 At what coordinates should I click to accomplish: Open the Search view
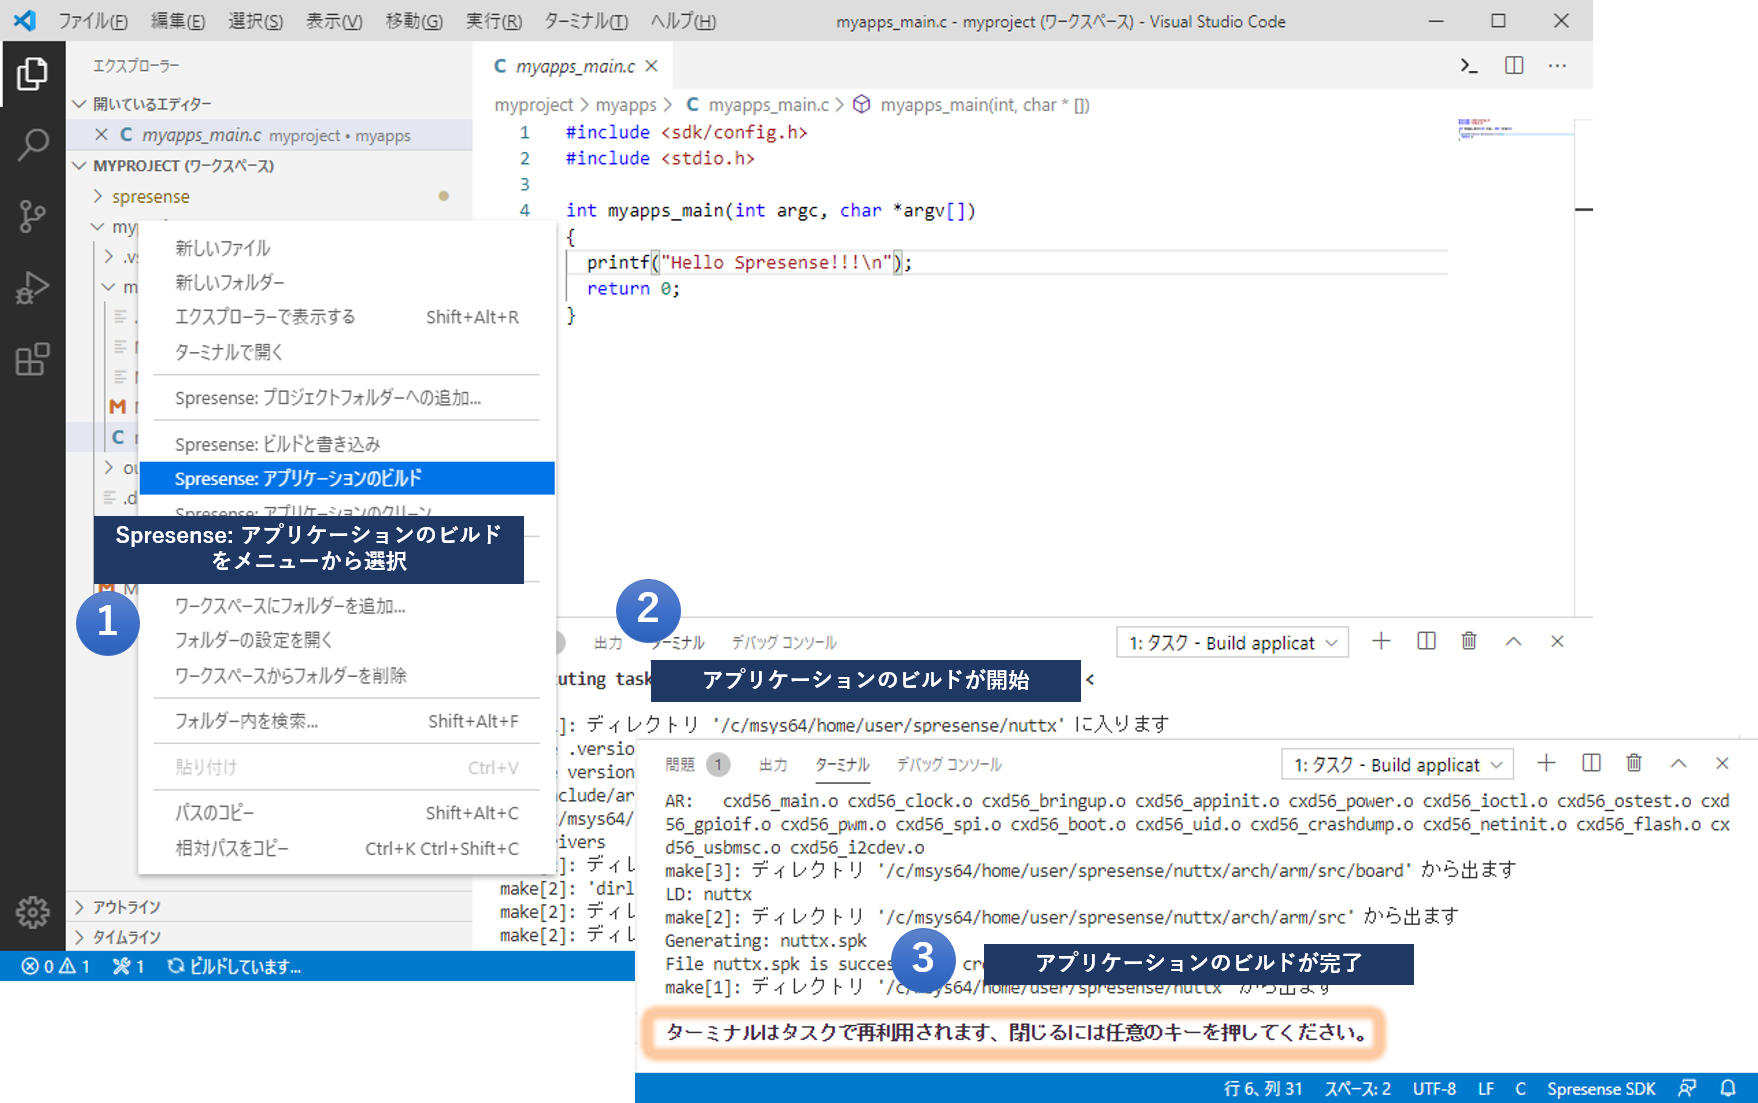coord(33,145)
